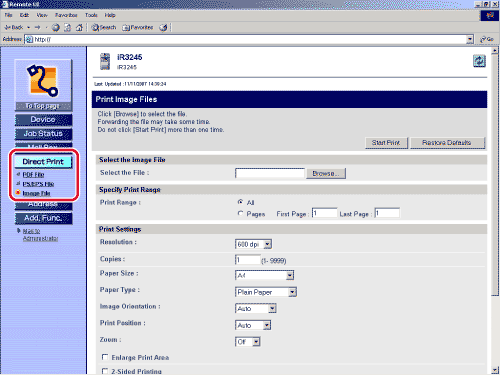The image size is (500, 375).
Task: Click the browser Home icon
Action: point(79,27)
